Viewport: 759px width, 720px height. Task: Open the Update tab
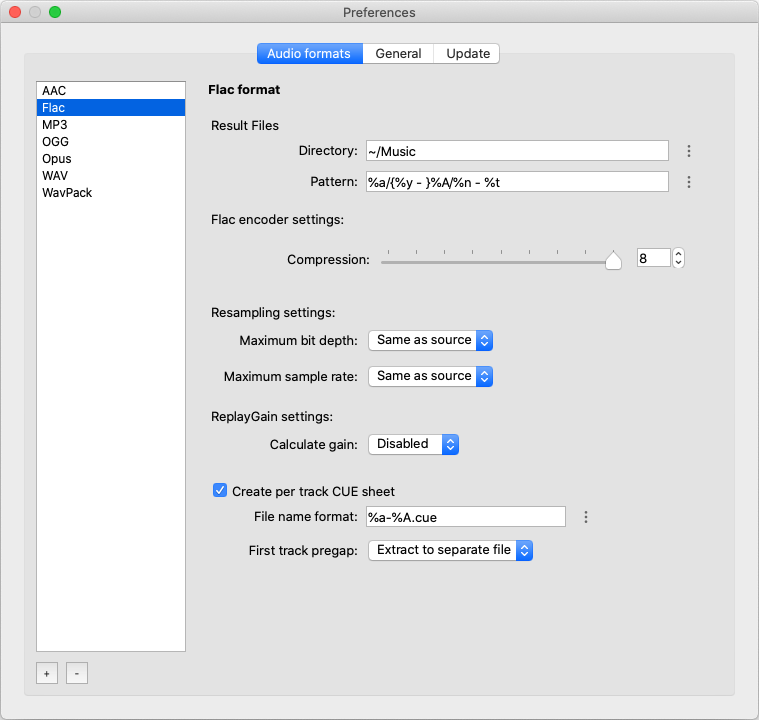pos(466,54)
